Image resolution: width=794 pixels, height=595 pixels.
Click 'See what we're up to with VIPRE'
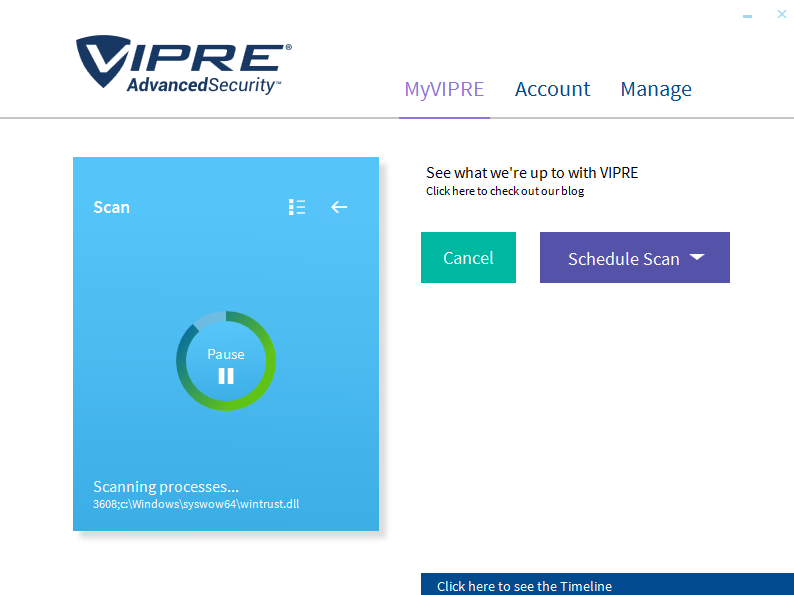tap(532, 173)
